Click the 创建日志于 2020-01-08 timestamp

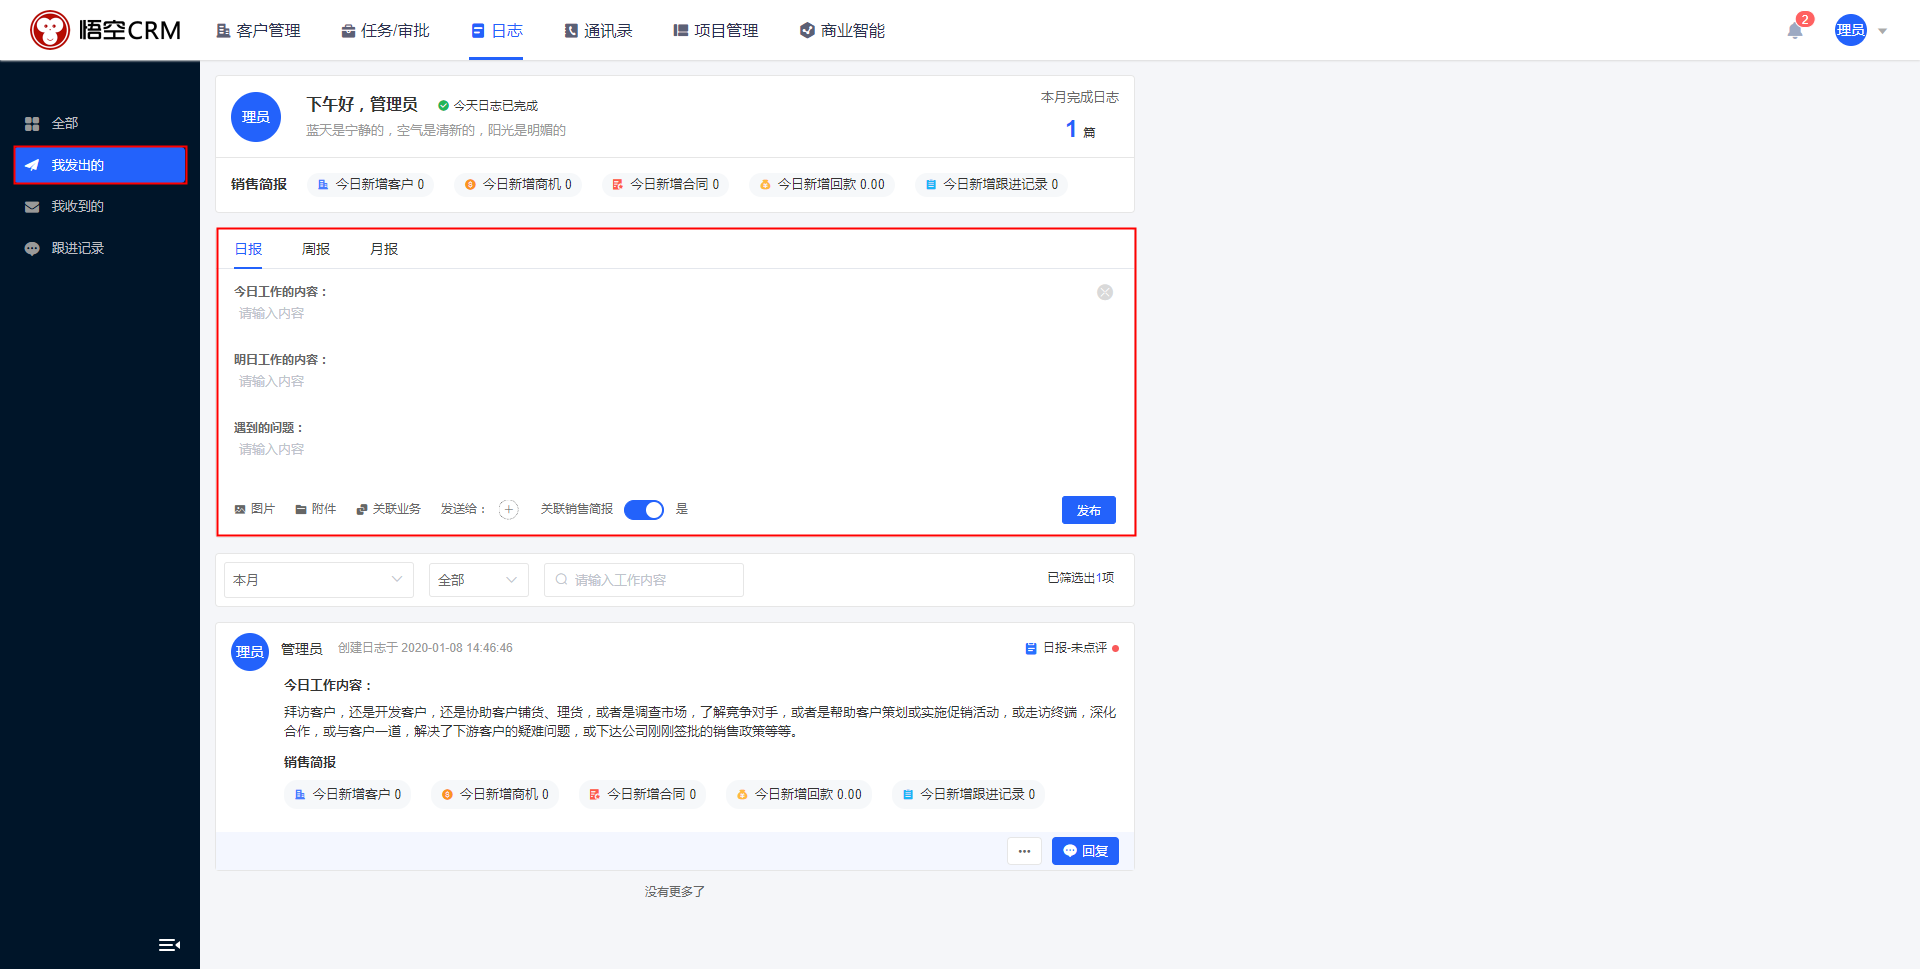[425, 648]
